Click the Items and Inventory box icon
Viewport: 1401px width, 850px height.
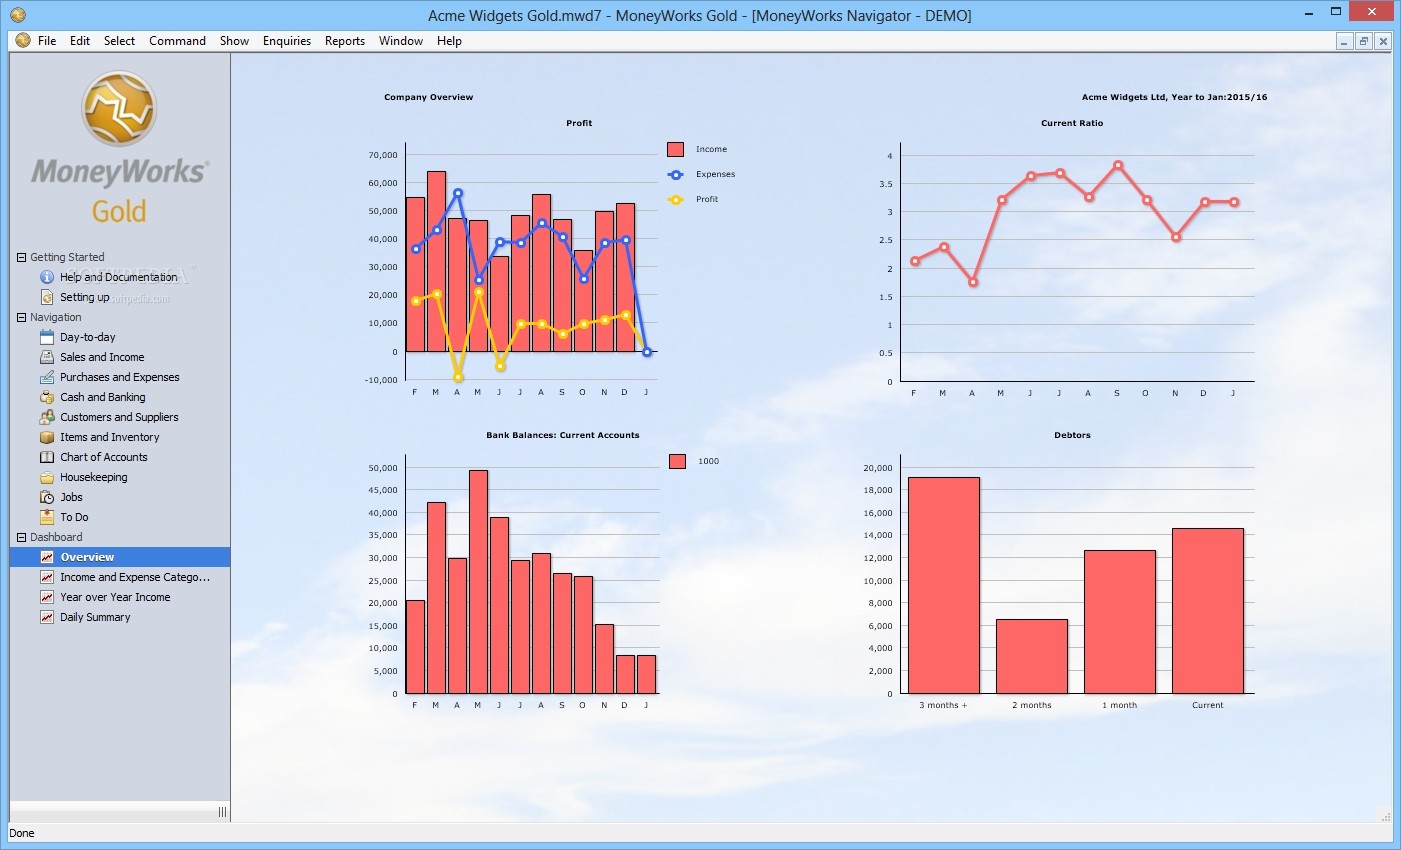(47, 437)
